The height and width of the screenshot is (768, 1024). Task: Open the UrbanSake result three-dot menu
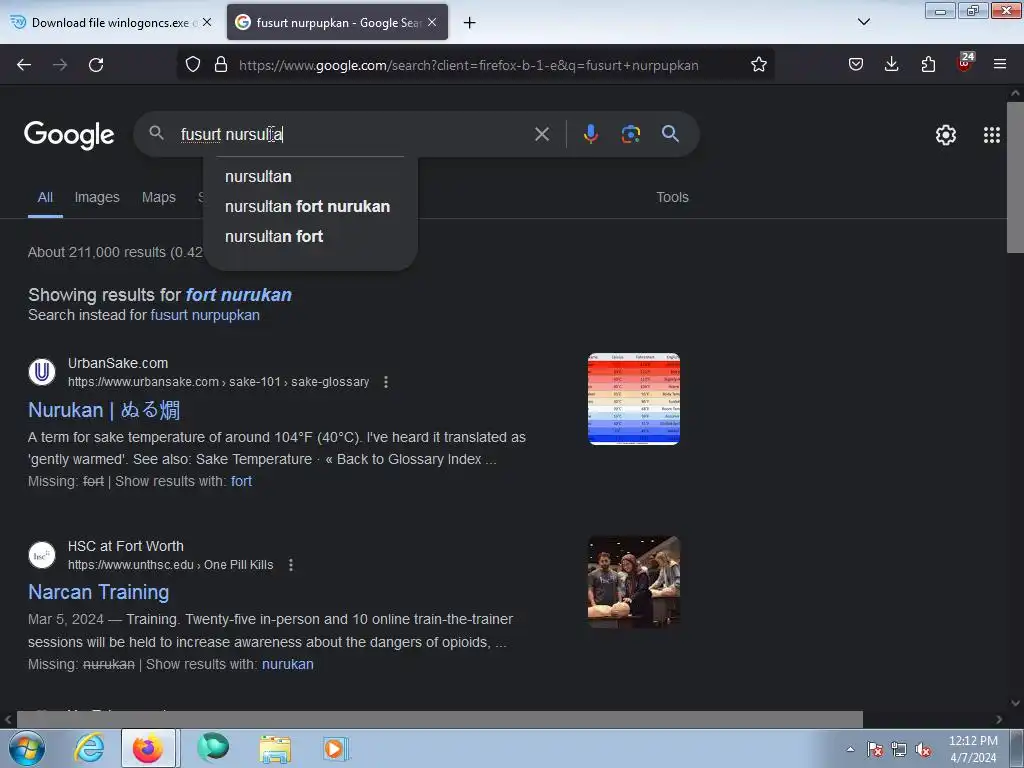(386, 382)
